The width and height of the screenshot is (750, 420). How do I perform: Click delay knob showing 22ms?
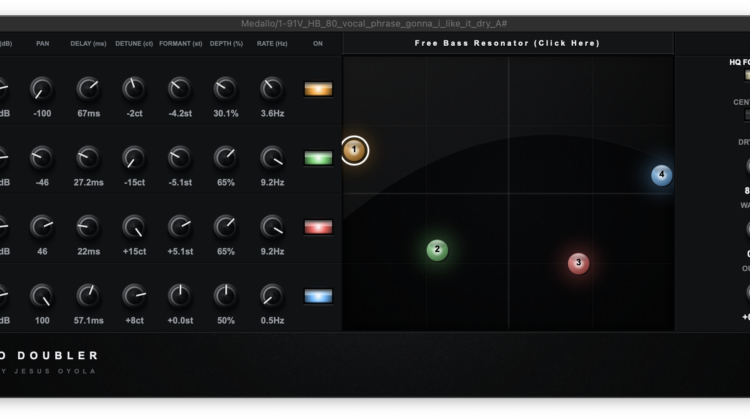click(x=88, y=227)
